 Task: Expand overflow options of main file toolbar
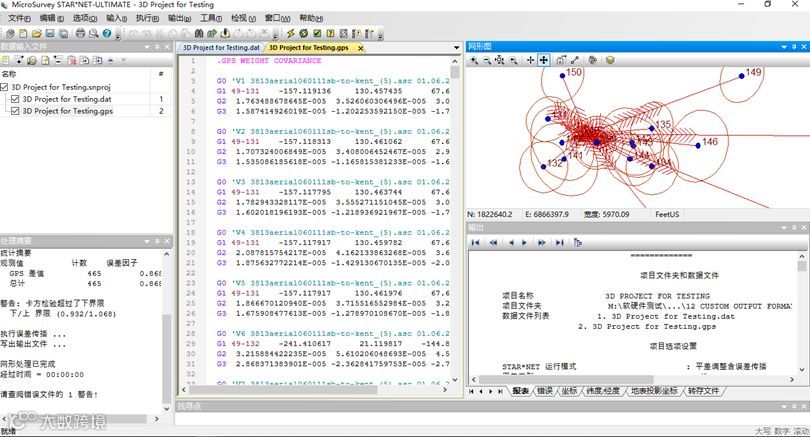pos(118,35)
